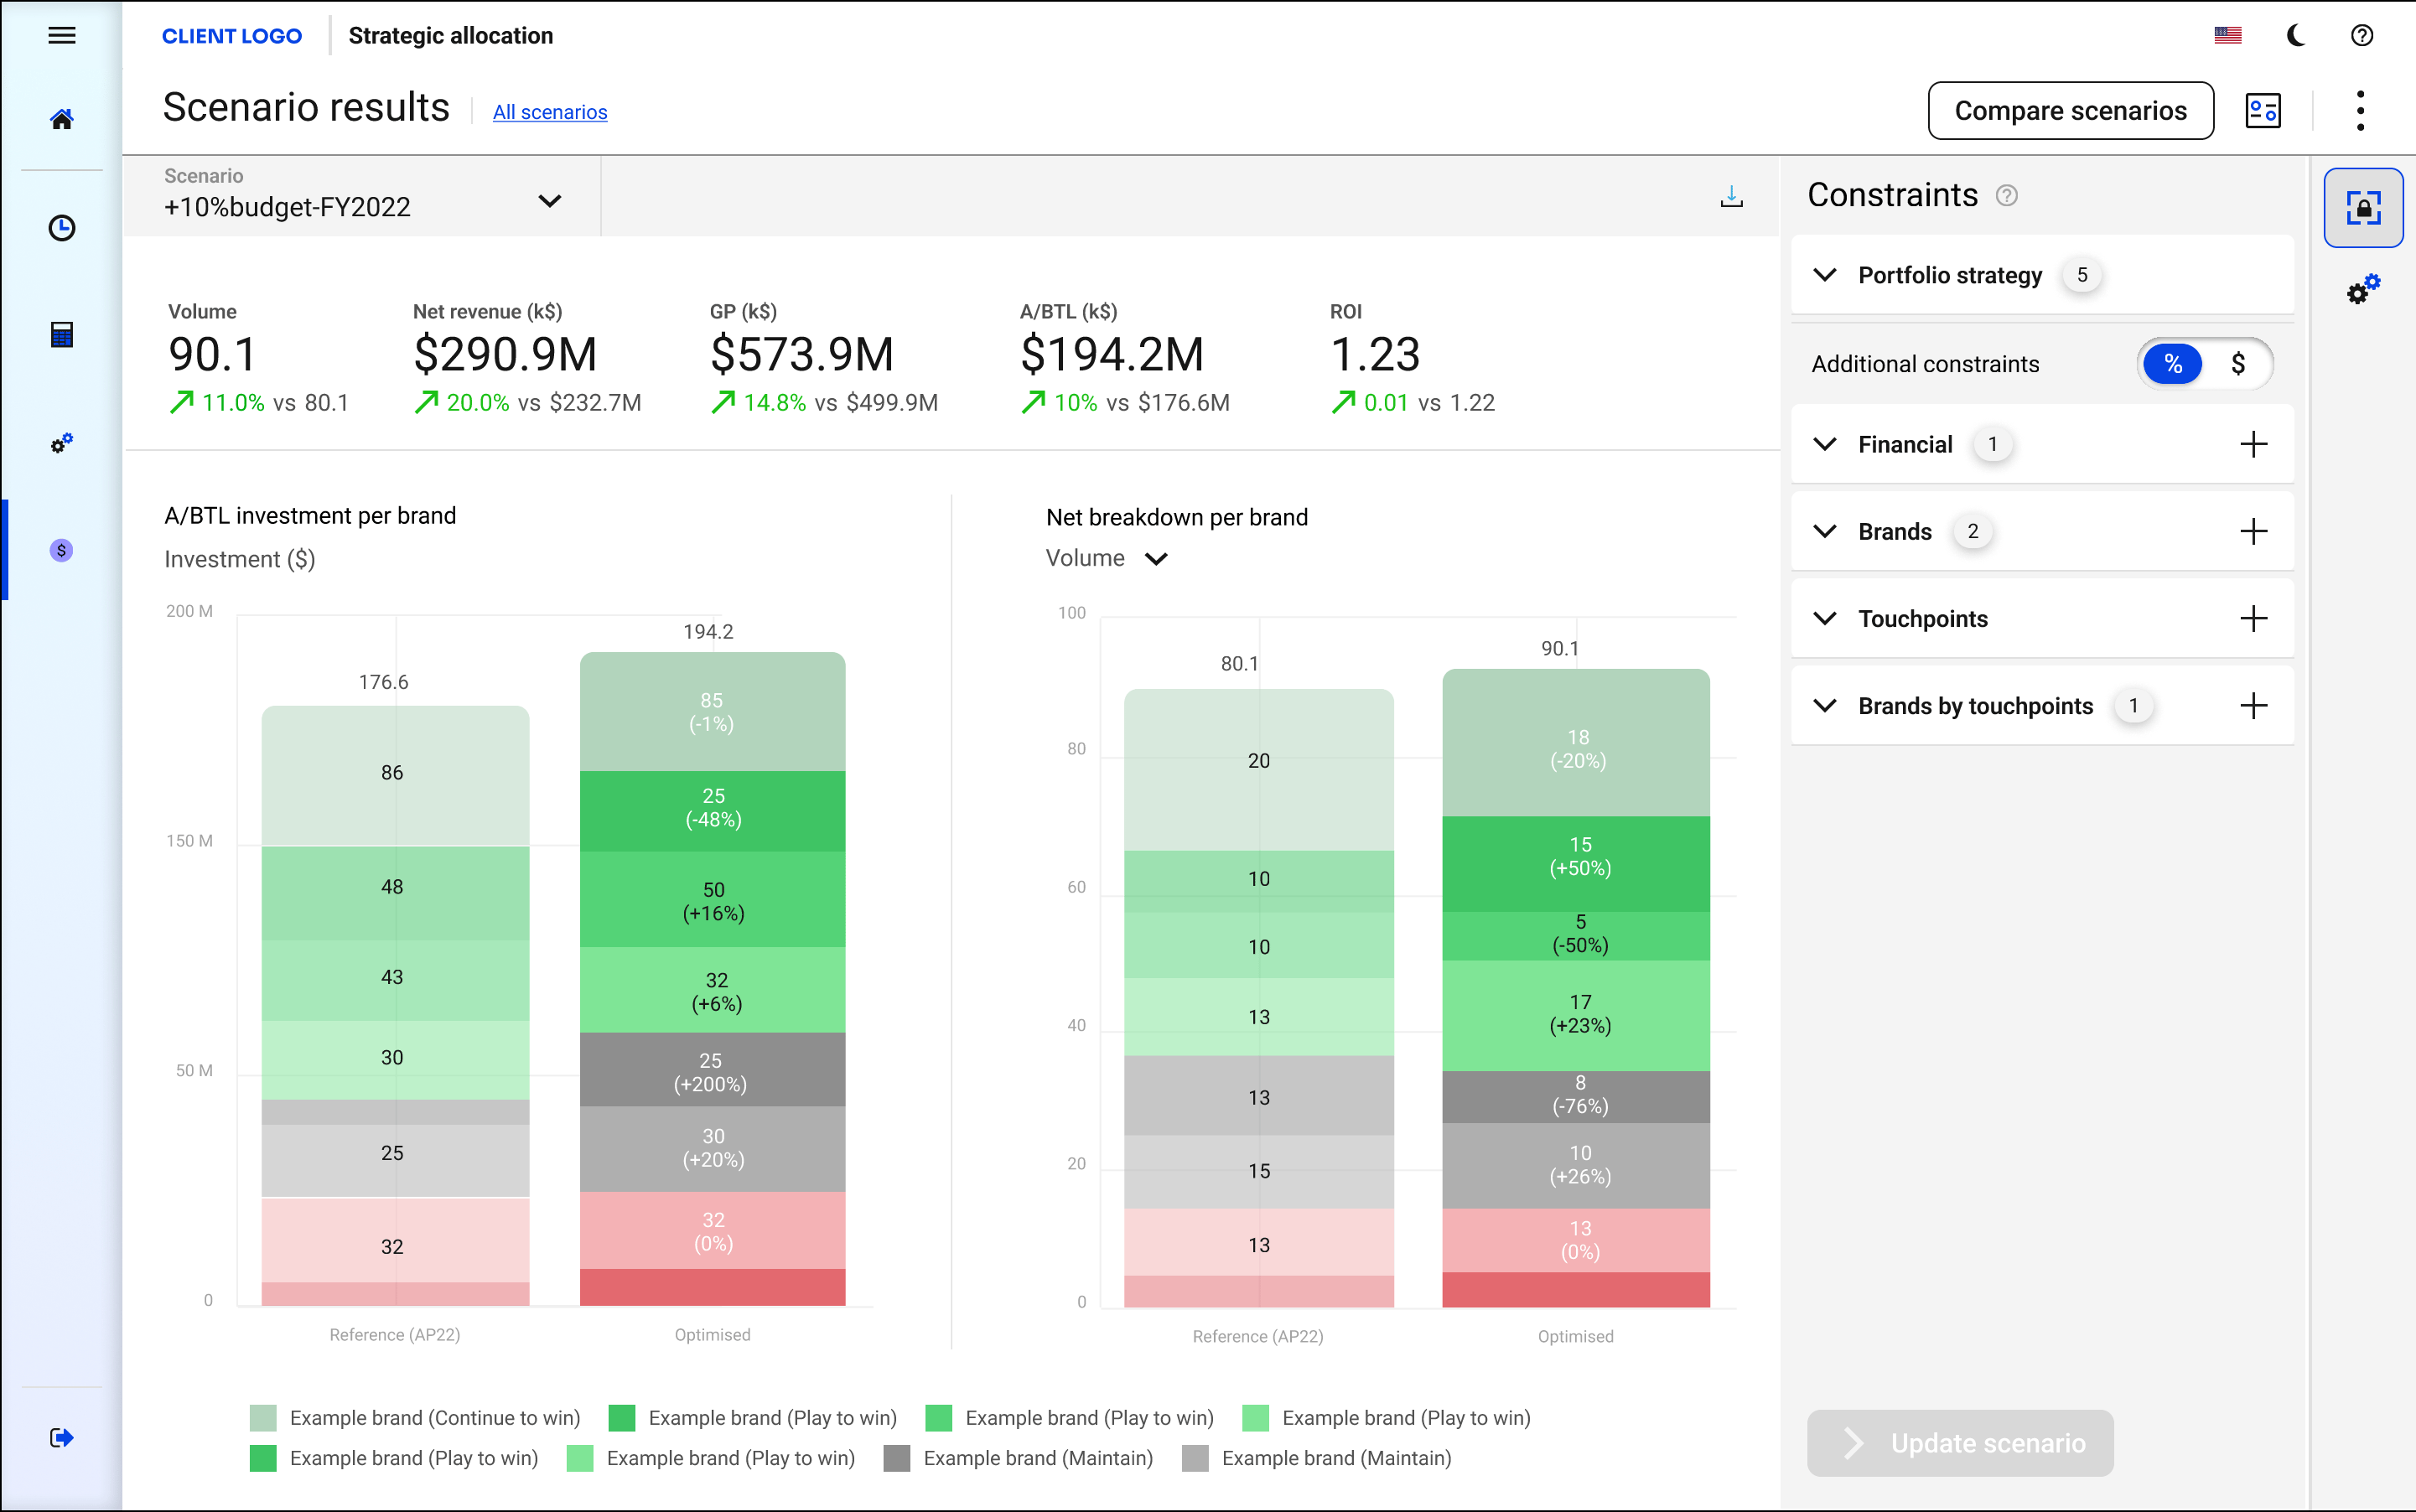Open the three-dot more options menu
Viewport: 2416px width, 1512px height.
[x=2360, y=111]
